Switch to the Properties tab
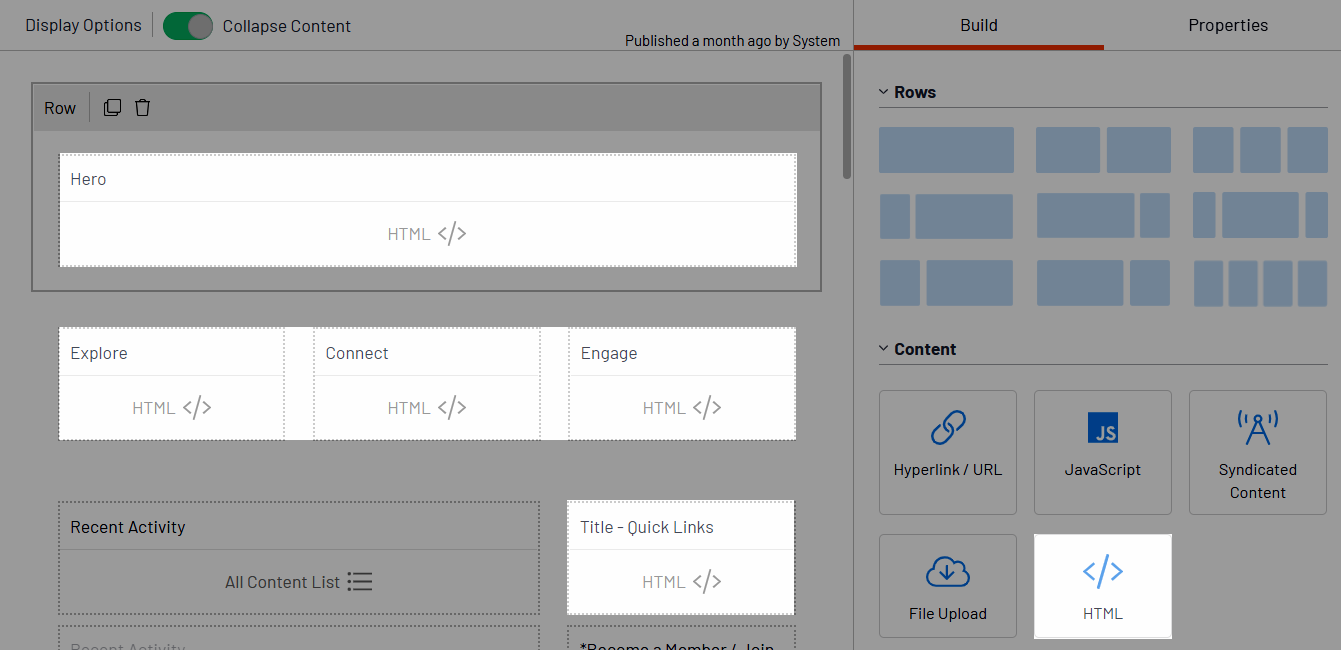Screen dimensions: 1341x650 1228,25
